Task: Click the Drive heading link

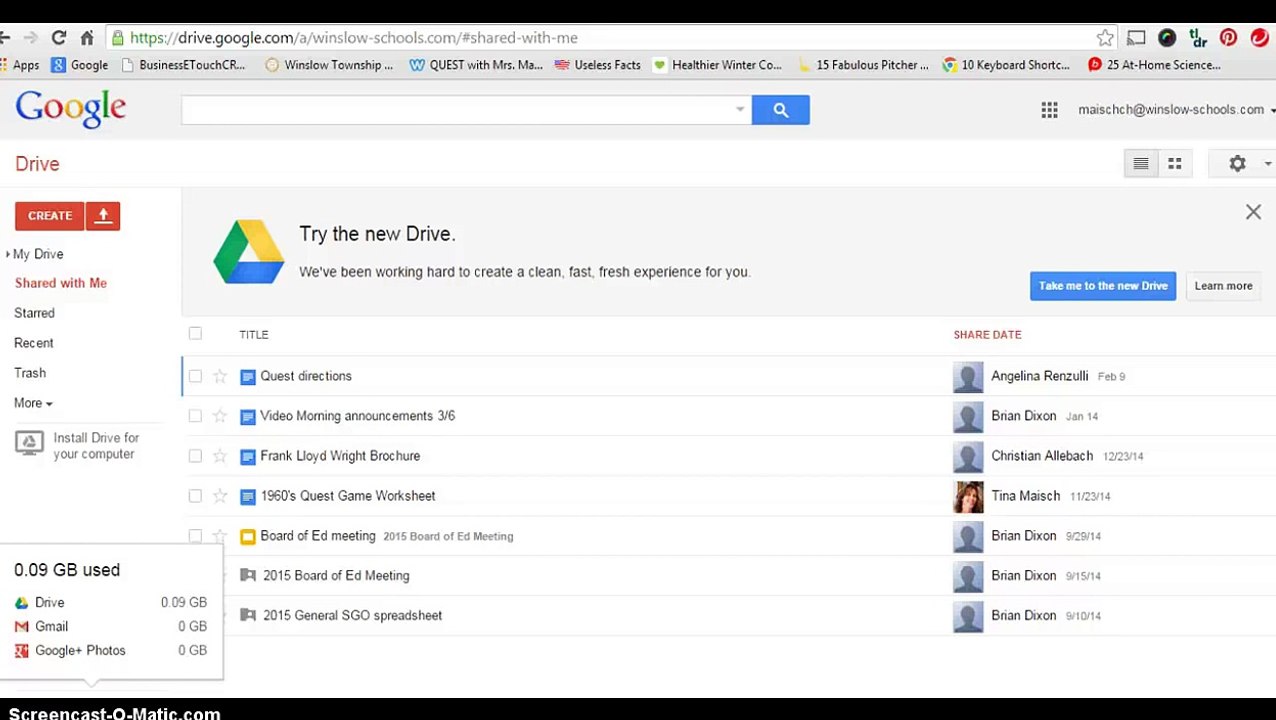Action: point(37,164)
